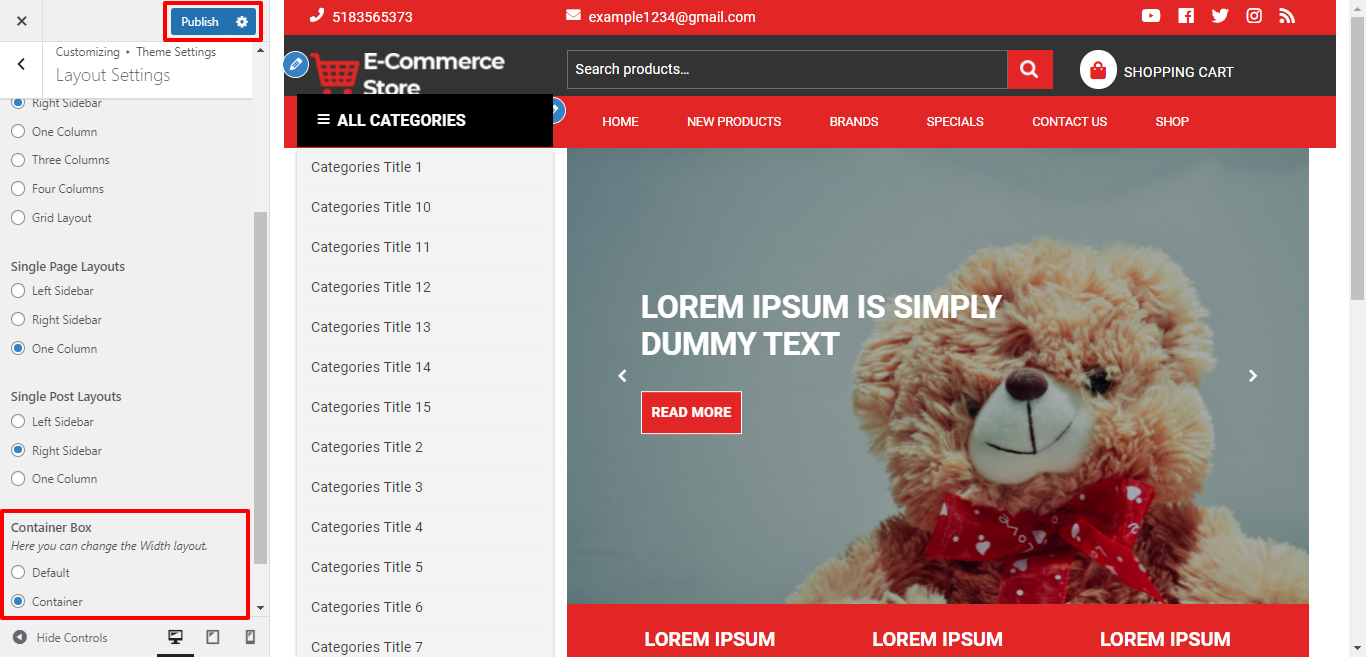Open the YouTube social icon
1366x657 pixels.
1151,16
